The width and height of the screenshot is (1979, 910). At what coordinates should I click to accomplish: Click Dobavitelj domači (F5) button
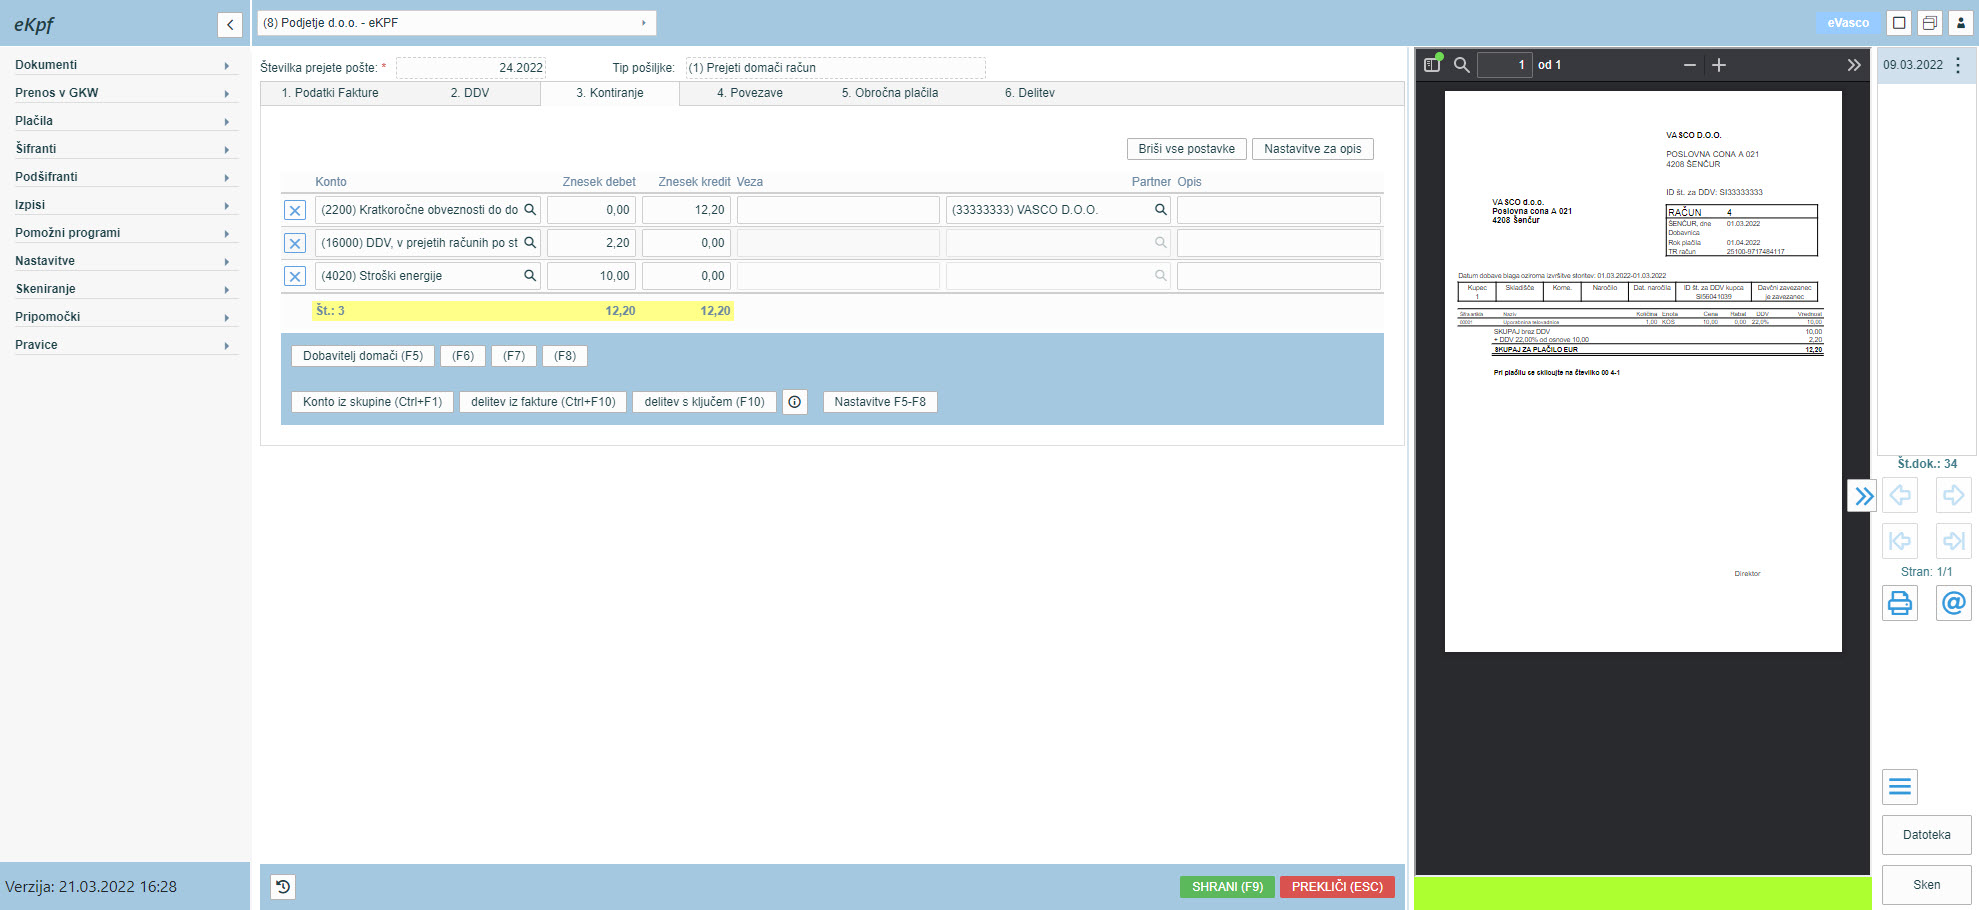click(363, 356)
